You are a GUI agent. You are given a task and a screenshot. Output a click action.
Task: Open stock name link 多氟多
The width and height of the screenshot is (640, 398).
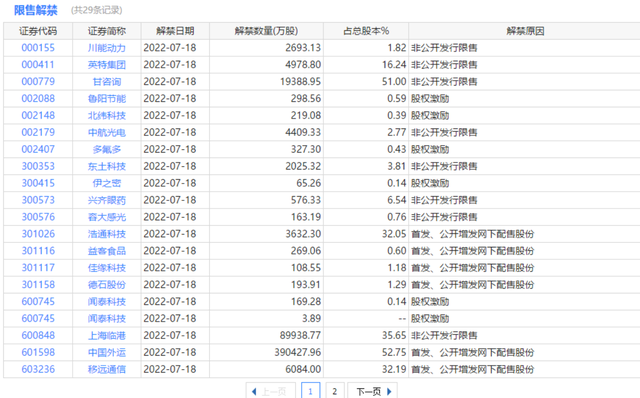pyautogui.click(x=107, y=149)
